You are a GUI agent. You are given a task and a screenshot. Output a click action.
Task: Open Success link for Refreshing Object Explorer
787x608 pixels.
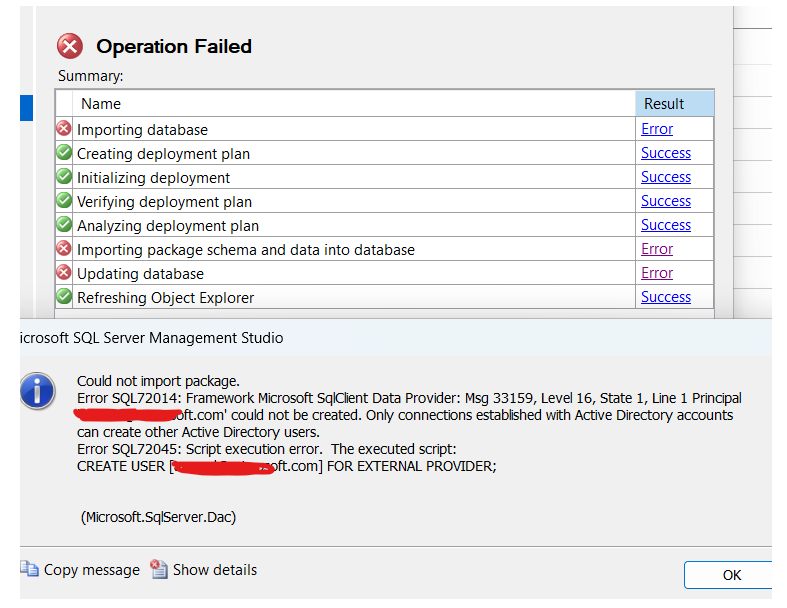666,297
